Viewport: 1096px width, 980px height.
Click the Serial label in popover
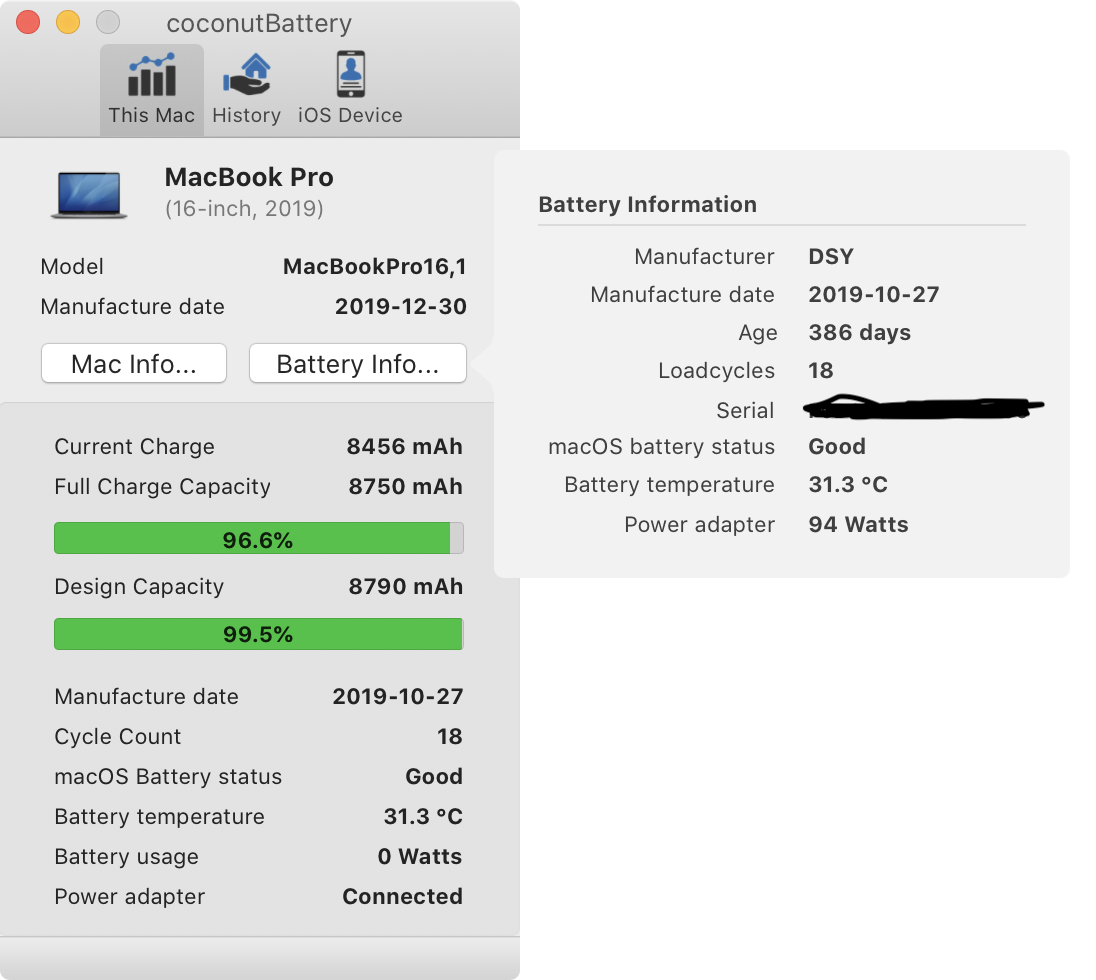tap(745, 410)
